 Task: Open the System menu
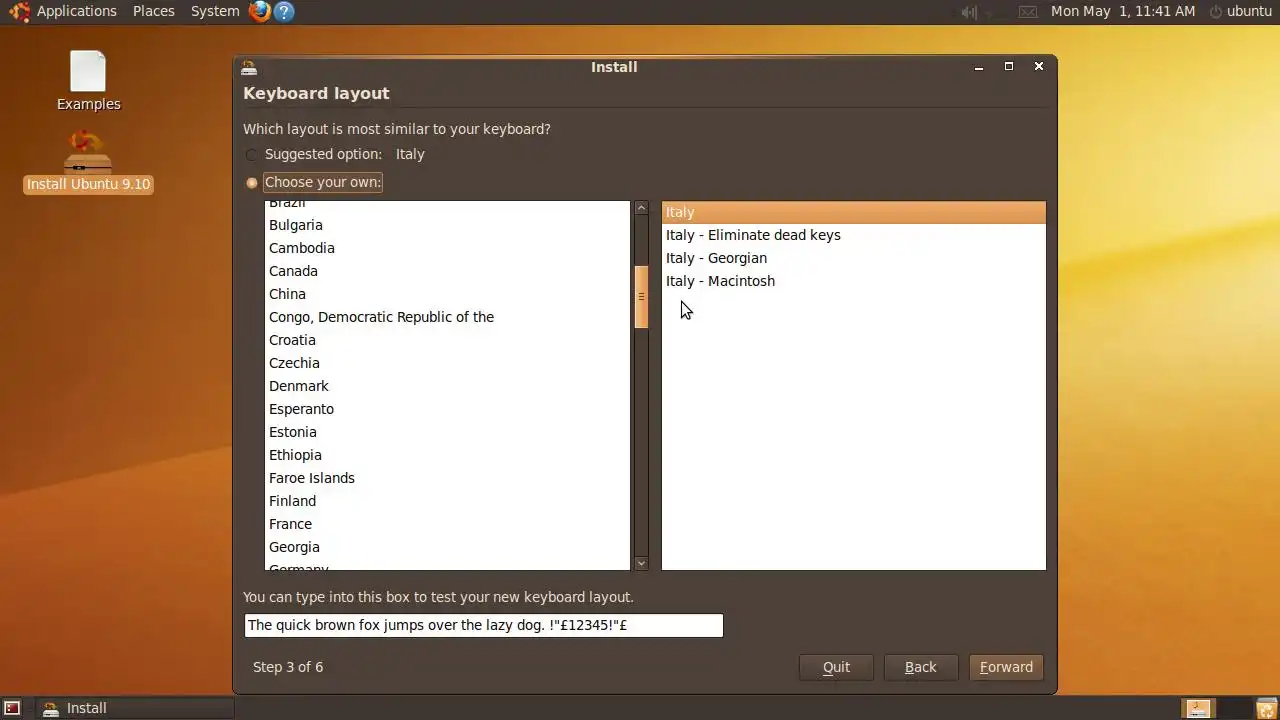[215, 12]
